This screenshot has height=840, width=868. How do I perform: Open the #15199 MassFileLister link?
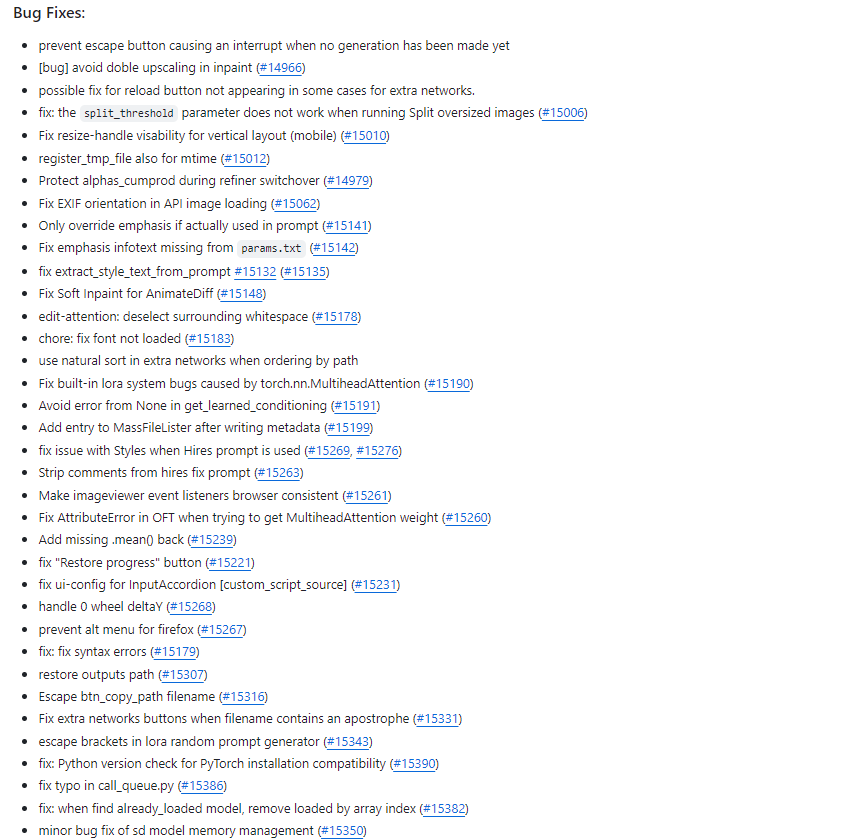349,428
